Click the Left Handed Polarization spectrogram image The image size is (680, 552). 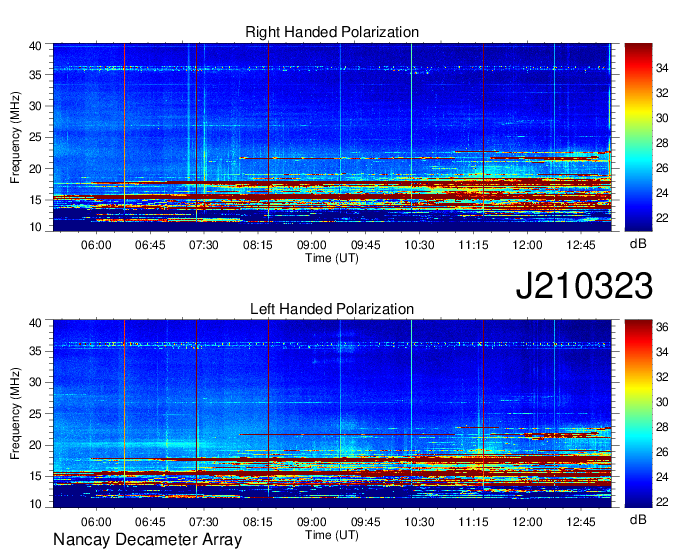pos(332,414)
